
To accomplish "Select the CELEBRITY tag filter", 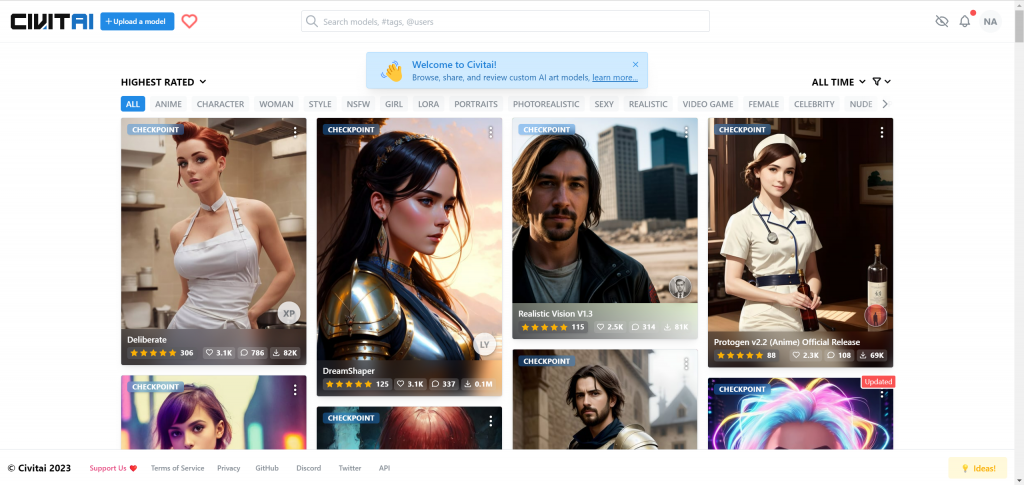I will coord(814,104).
